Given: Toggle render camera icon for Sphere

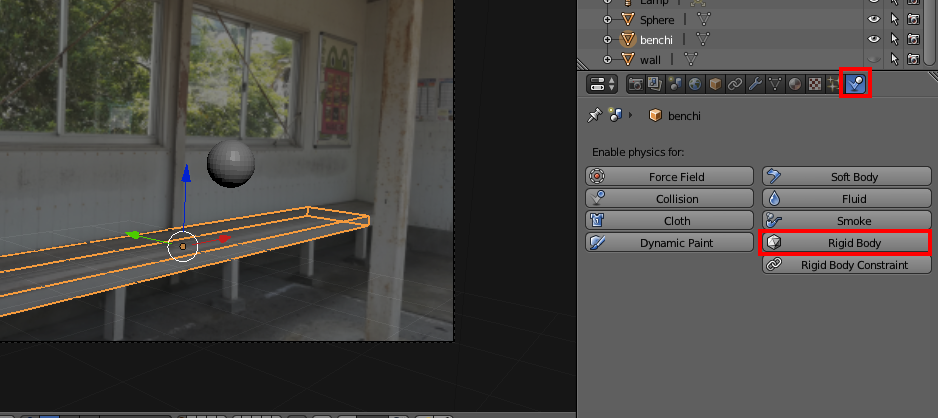Looking at the screenshot, I should tap(913, 19).
